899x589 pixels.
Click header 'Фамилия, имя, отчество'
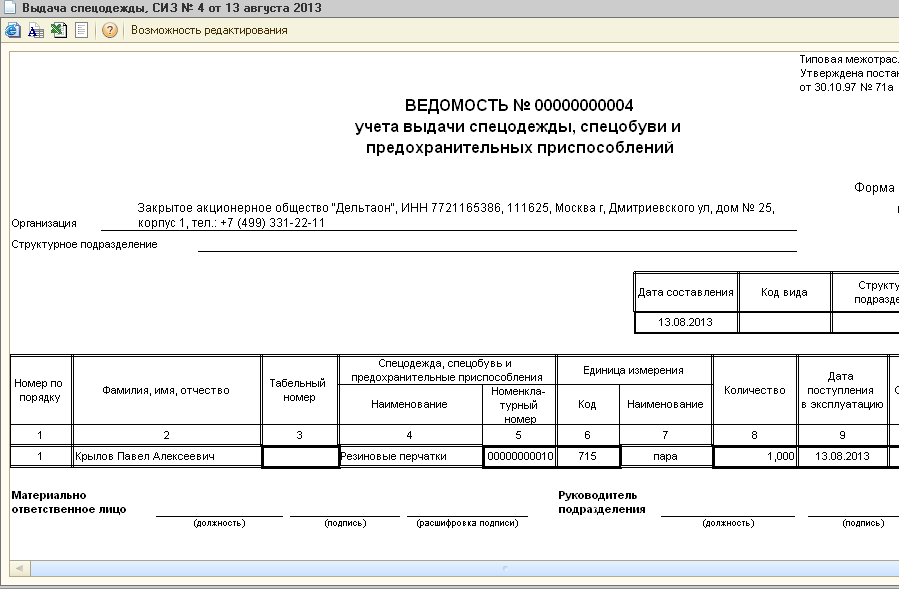(x=166, y=390)
